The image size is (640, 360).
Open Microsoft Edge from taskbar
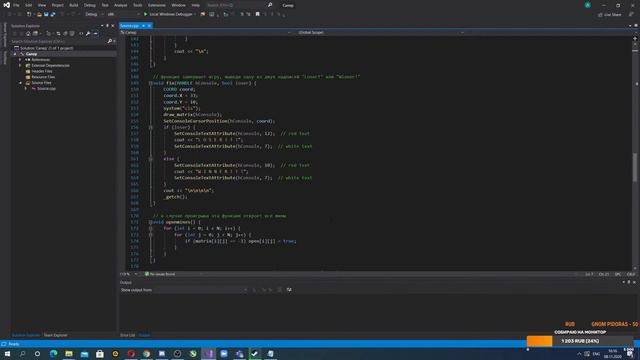click(53, 354)
